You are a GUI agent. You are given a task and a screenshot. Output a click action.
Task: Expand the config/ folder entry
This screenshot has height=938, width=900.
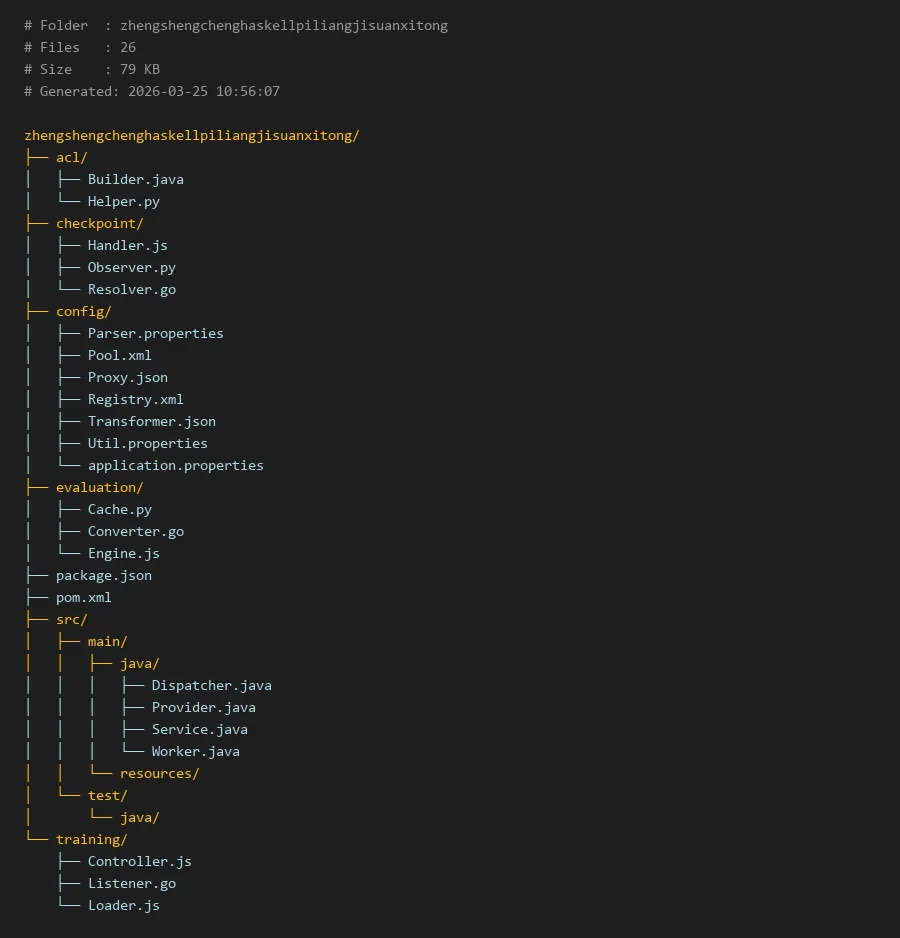click(83, 311)
